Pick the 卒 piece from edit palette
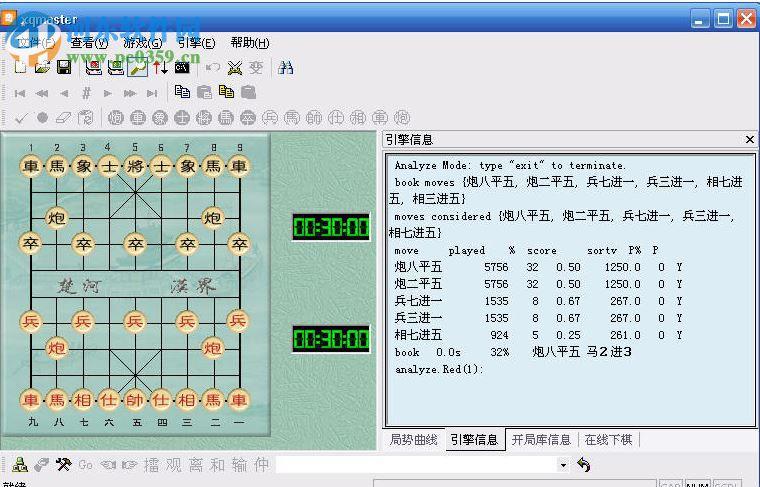 (x=248, y=118)
